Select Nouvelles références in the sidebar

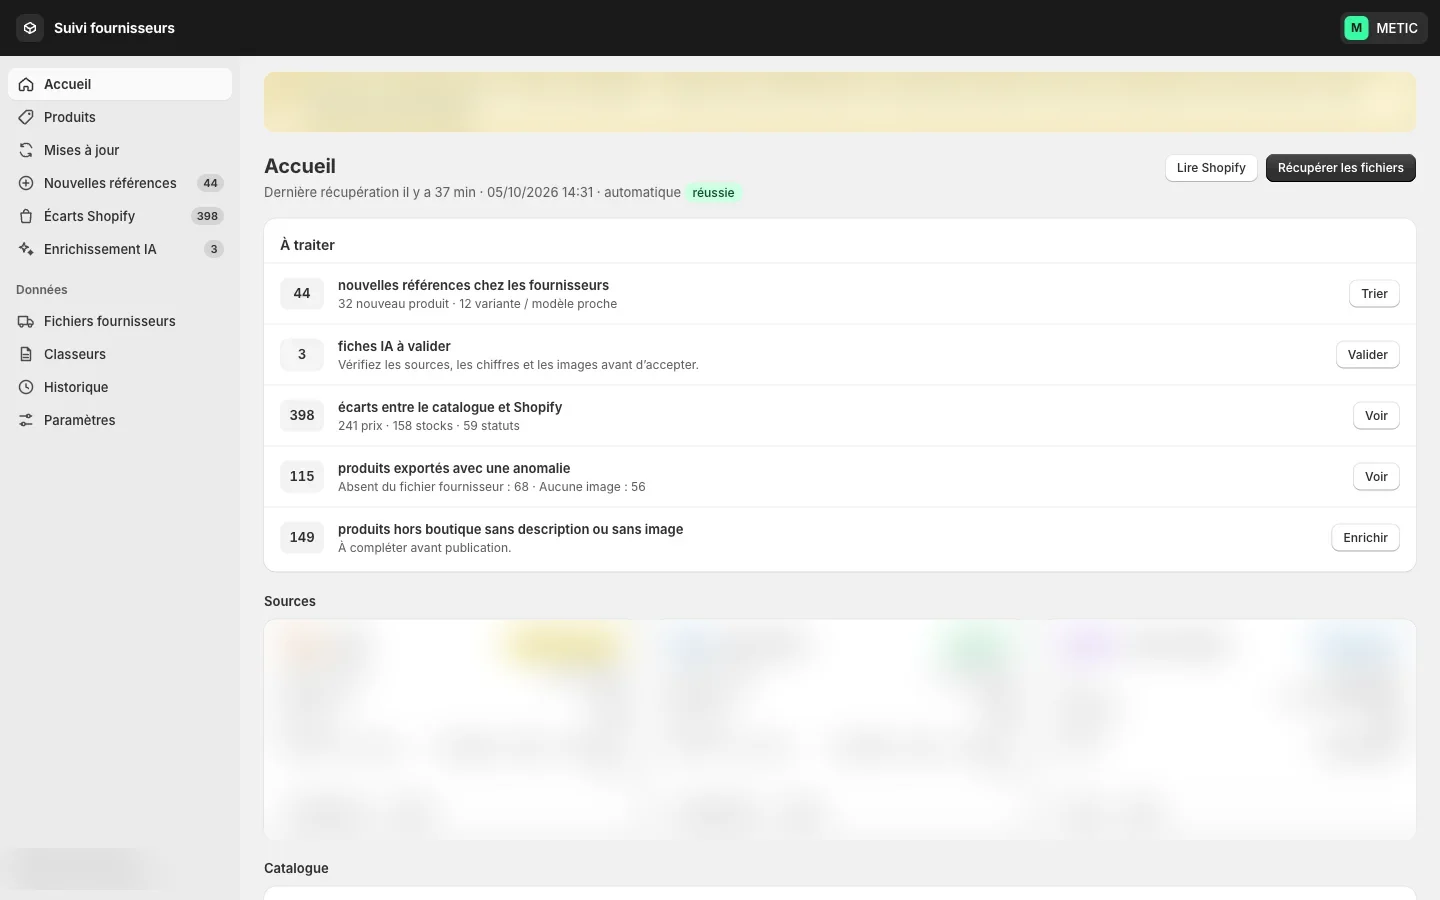tap(120, 183)
